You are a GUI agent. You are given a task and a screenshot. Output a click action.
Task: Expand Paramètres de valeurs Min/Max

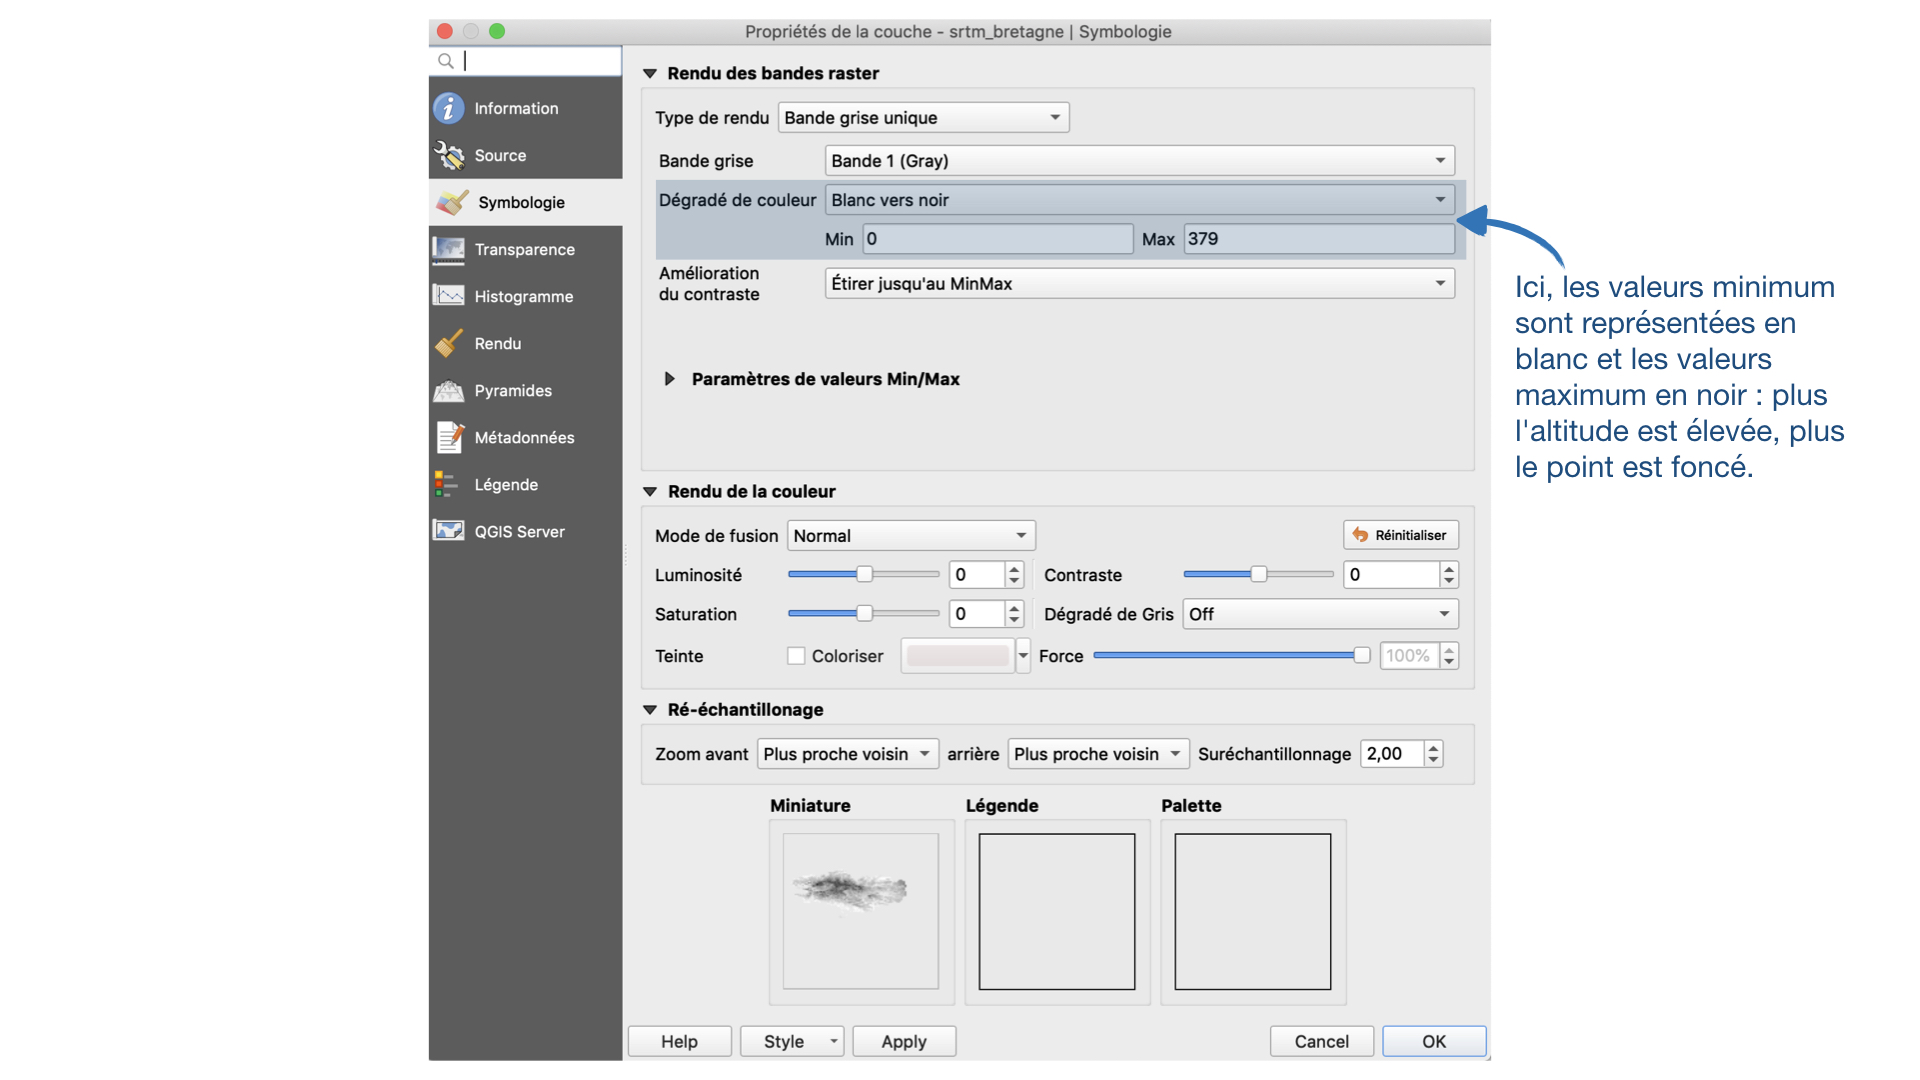tap(670, 379)
